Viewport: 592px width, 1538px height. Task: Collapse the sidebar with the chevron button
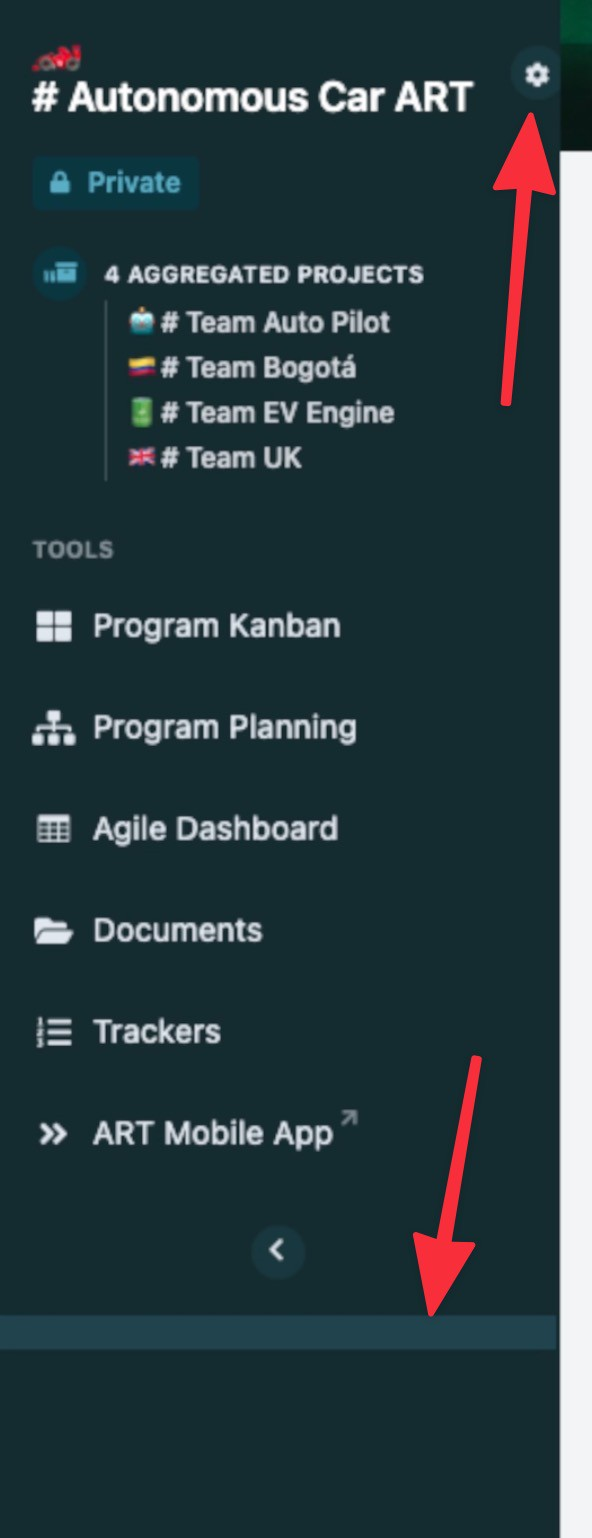click(x=278, y=1249)
